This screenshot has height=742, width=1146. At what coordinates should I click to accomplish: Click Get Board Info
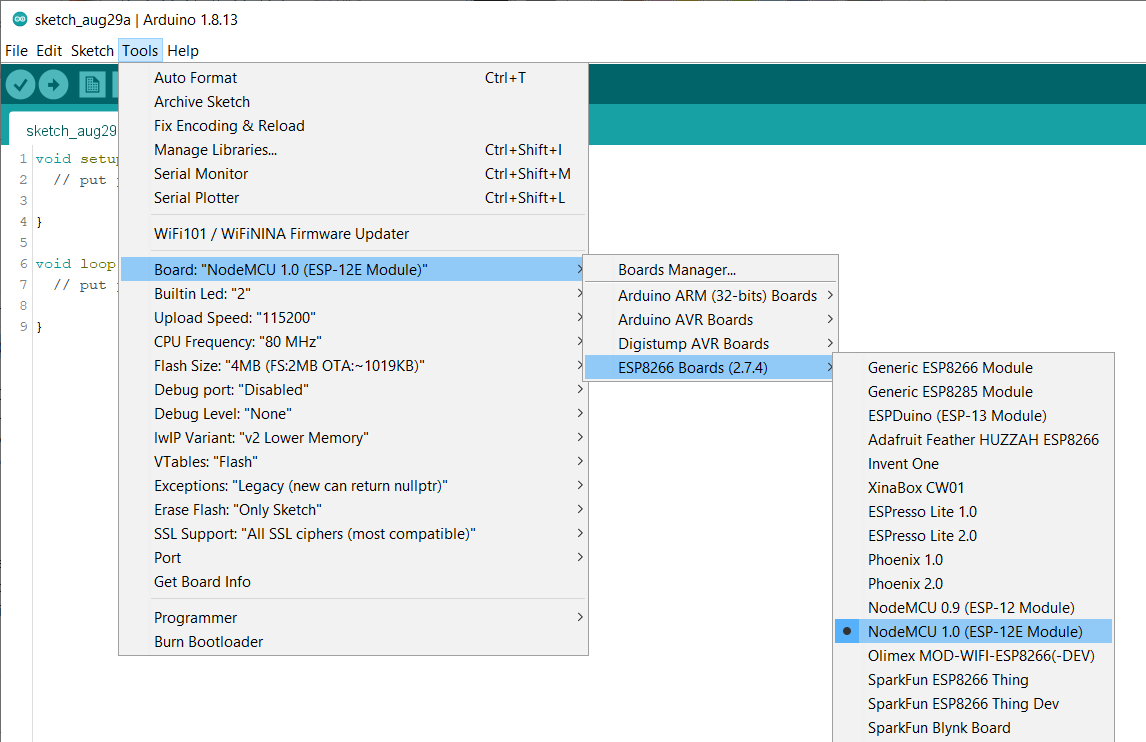pyautogui.click(x=202, y=582)
